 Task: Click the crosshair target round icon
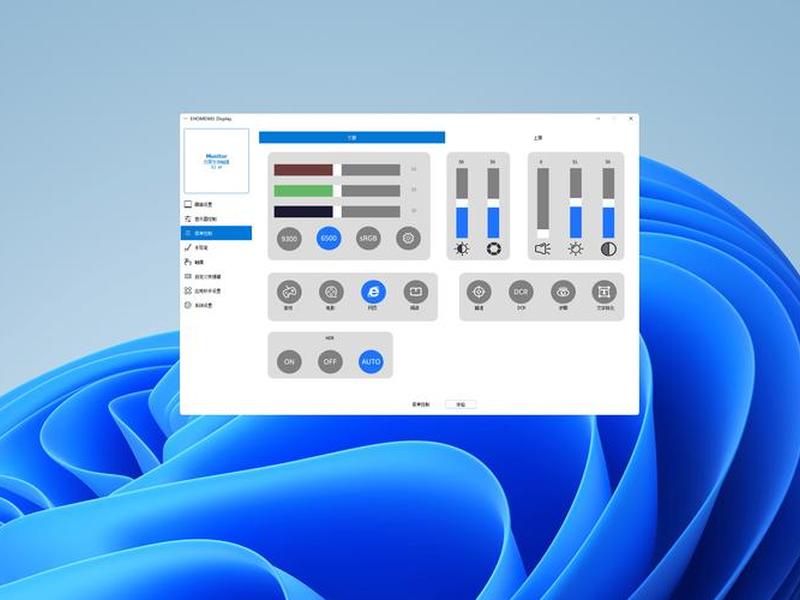click(479, 292)
